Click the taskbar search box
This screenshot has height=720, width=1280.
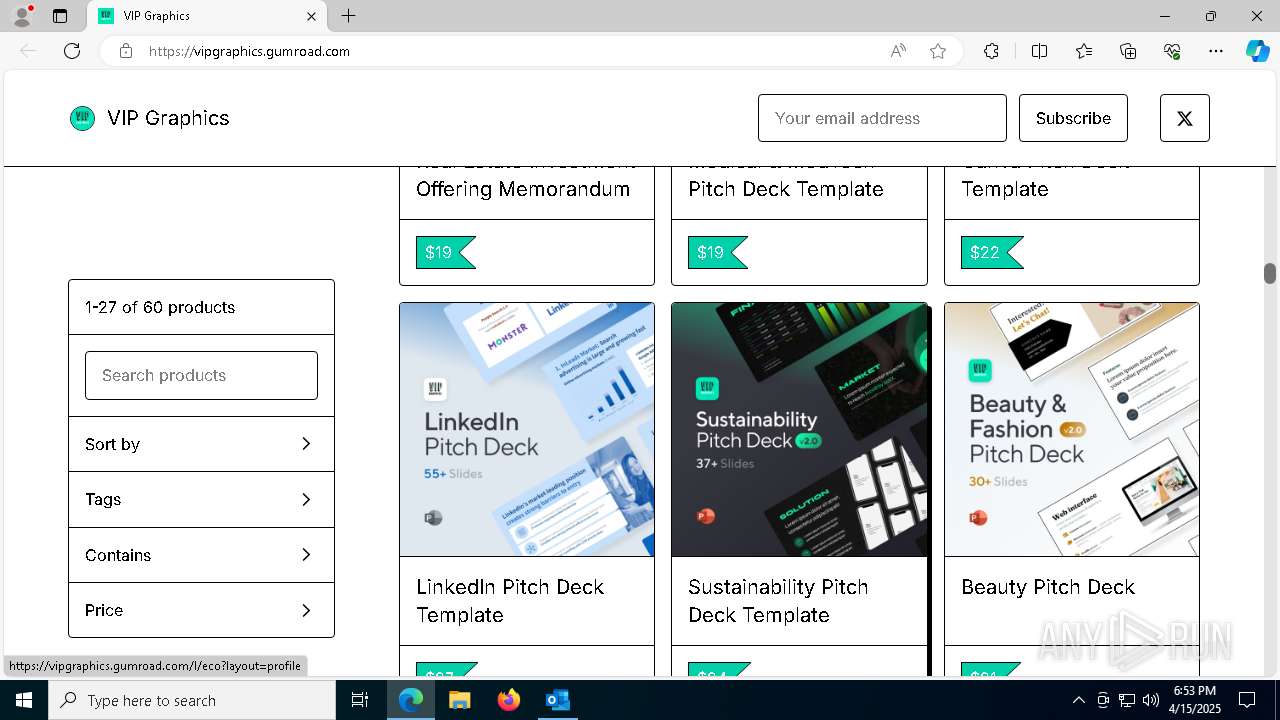pyautogui.click(x=192, y=700)
